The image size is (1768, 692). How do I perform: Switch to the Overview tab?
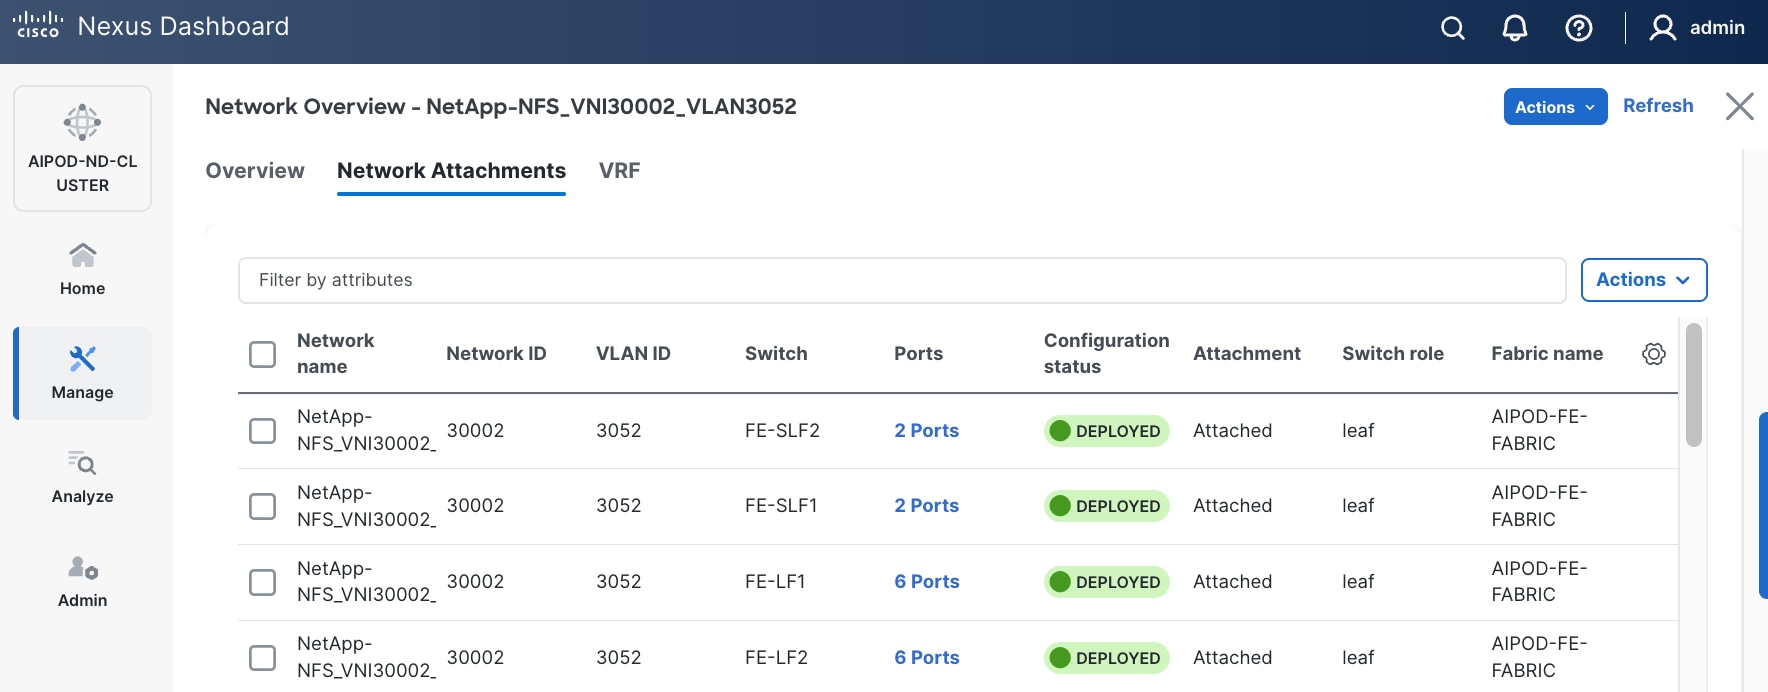pos(255,171)
